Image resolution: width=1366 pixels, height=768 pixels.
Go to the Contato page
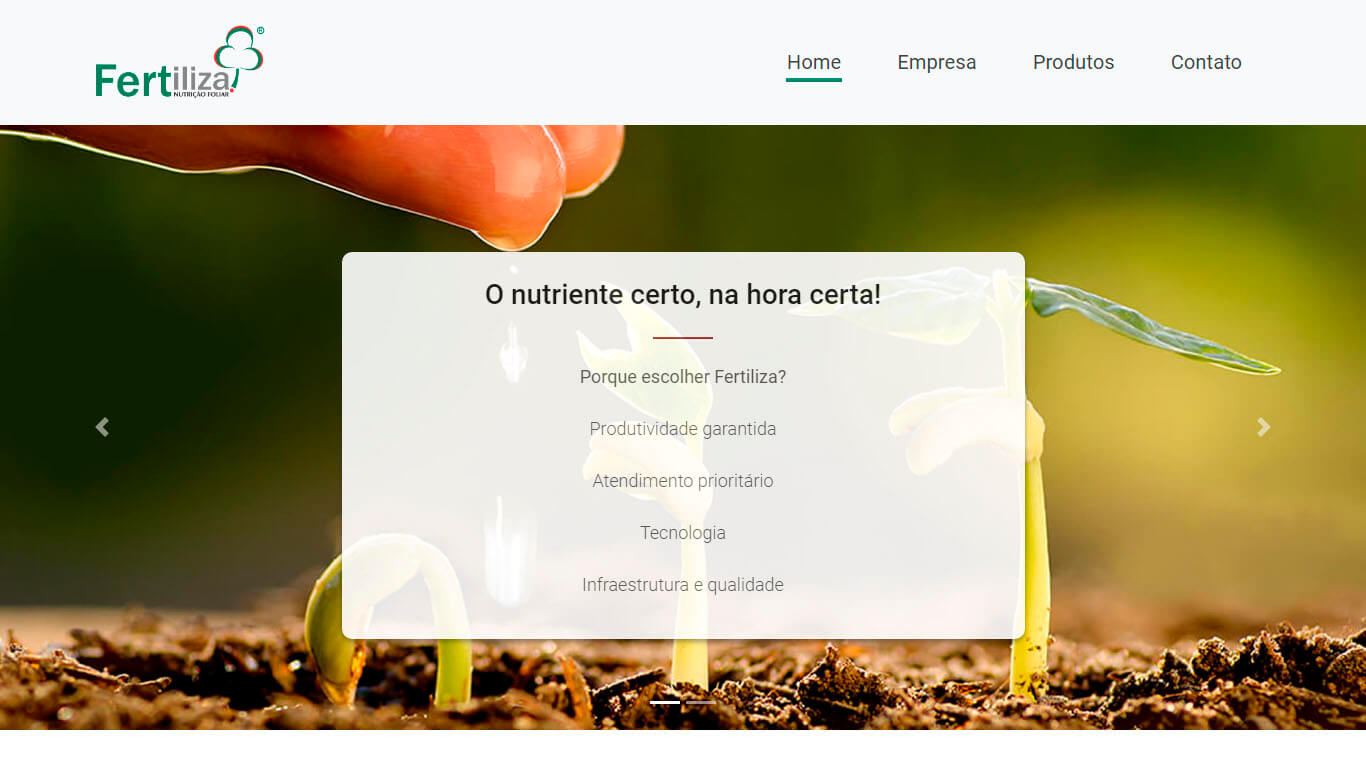[x=1206, y=62]
